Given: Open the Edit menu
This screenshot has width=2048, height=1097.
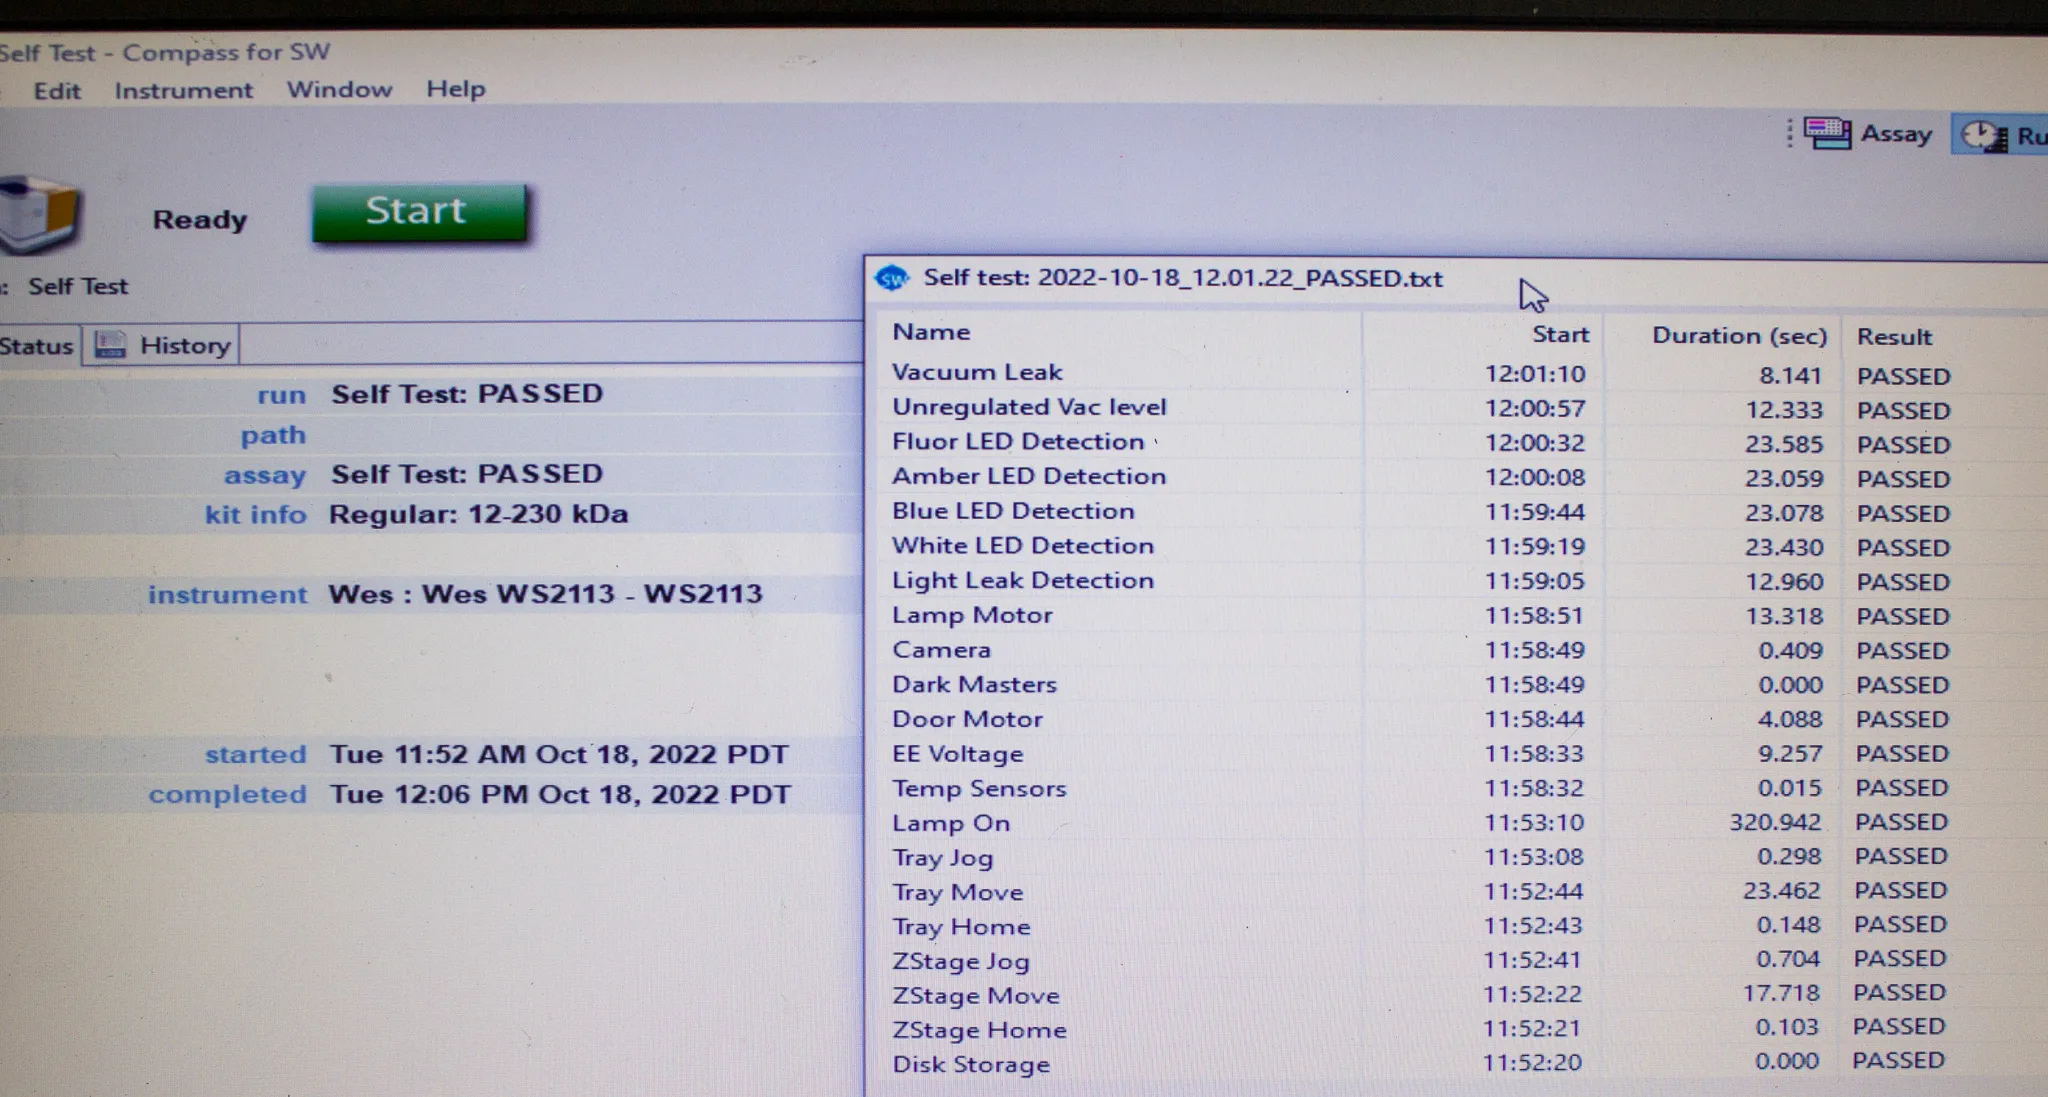Looking at the screenshot, I should [57, 91].
